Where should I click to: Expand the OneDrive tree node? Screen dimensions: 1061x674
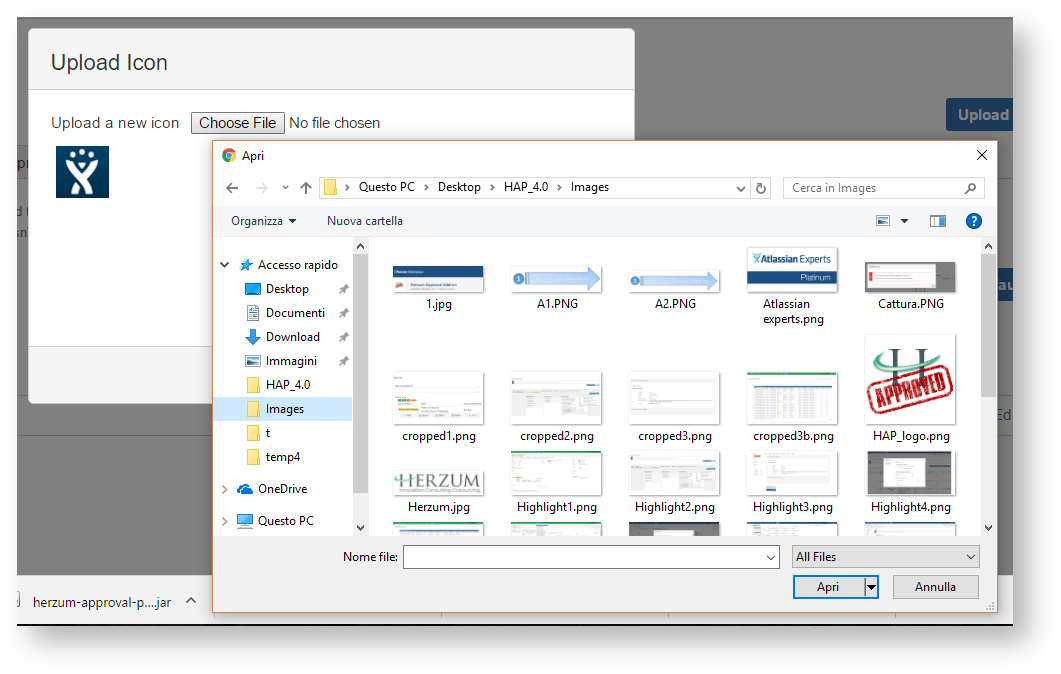(224, 489)
